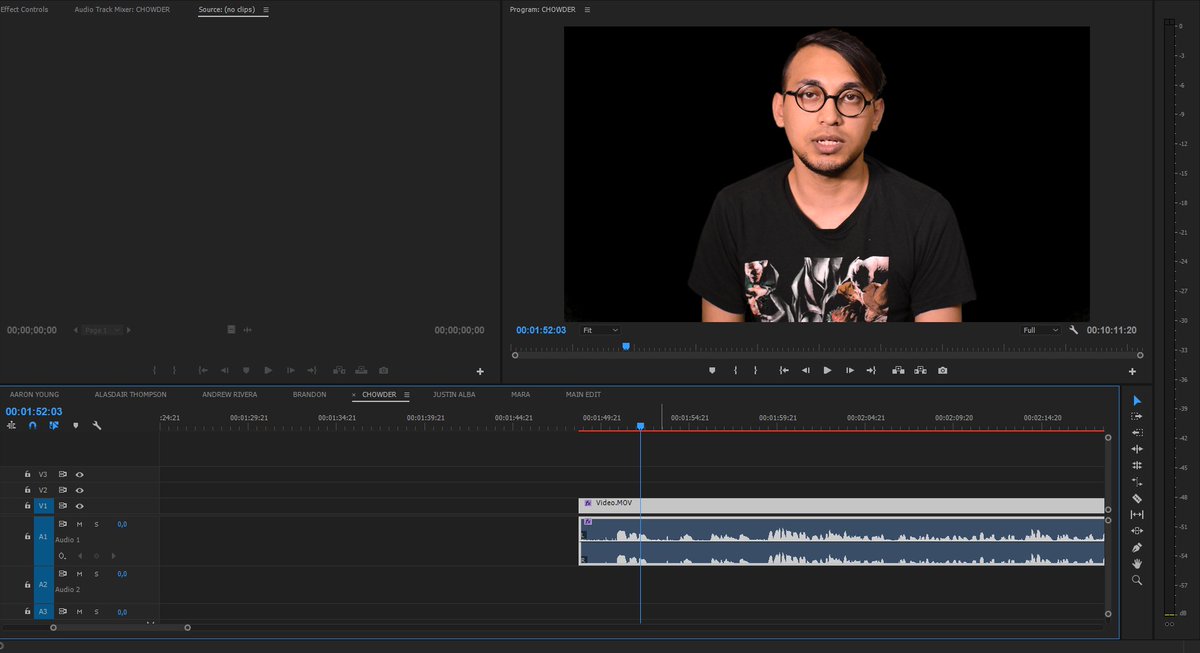Toggle V1 track targeting

tap(43, 506)
